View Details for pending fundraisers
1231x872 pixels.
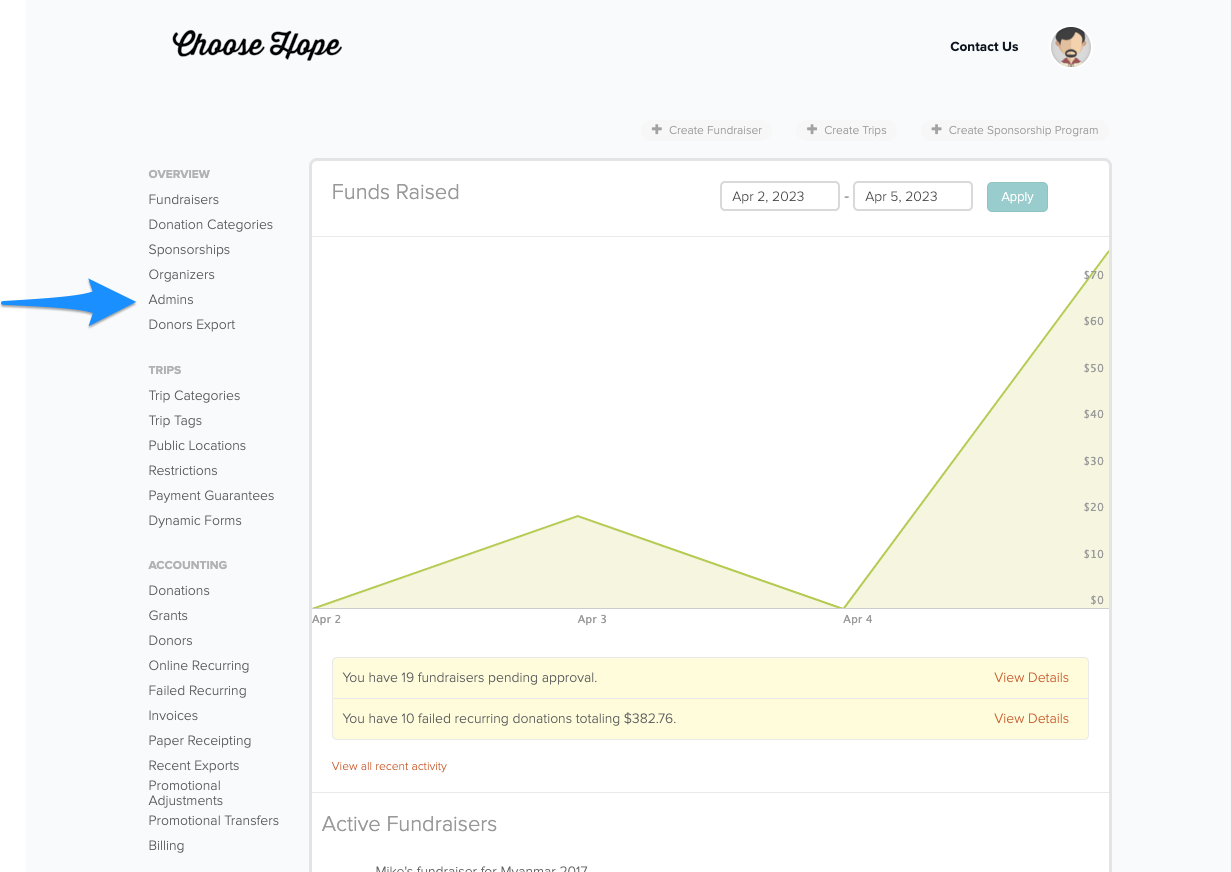pyautogui.click(x=1031, y=678)
